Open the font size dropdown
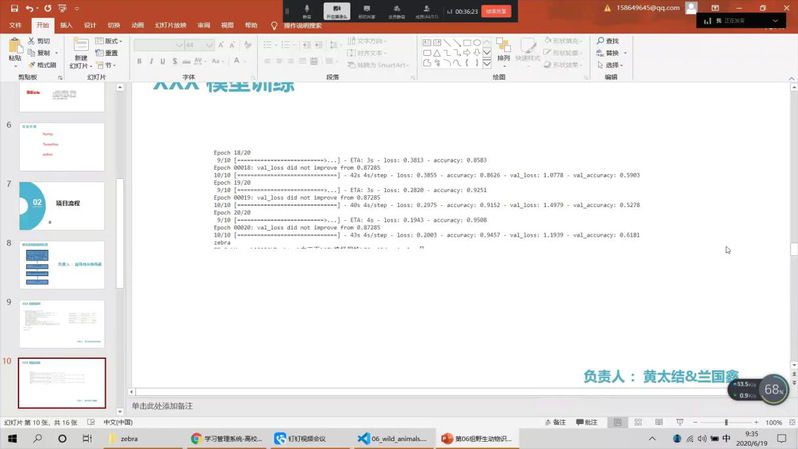798x449 pixels. pyautogui.click(x=210, y=45)
